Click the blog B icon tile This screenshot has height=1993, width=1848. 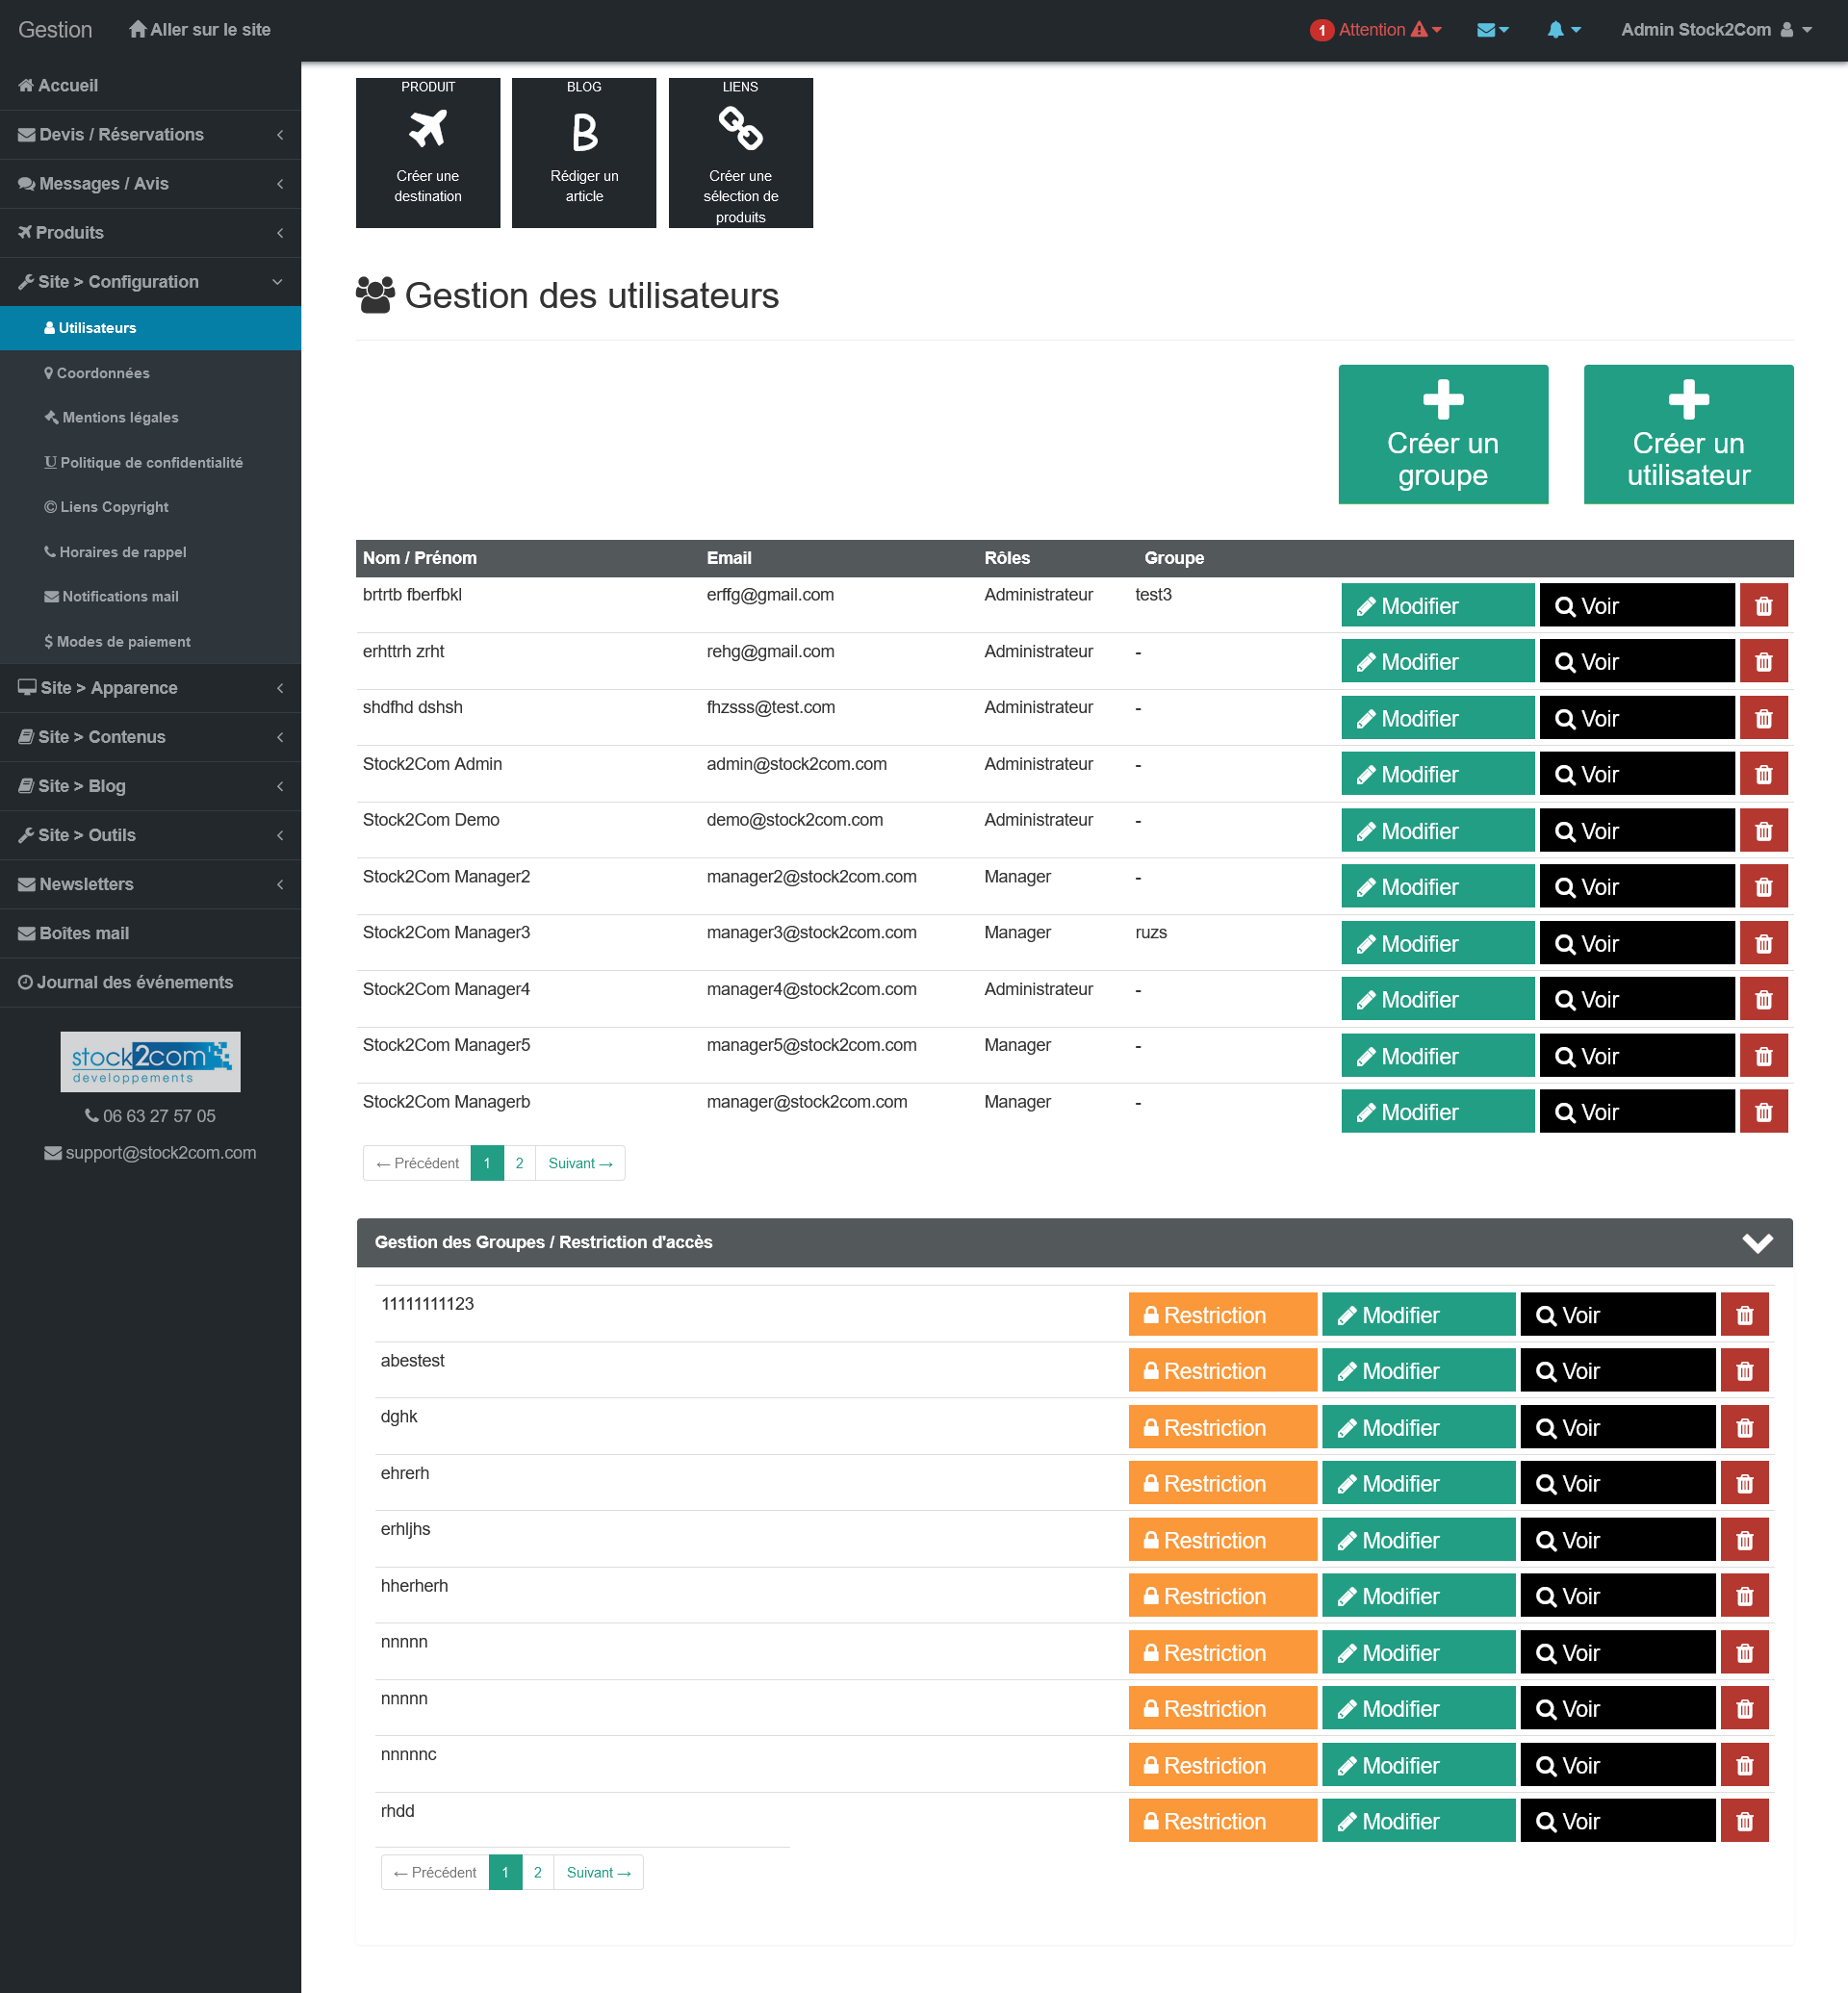coord(584,132)
